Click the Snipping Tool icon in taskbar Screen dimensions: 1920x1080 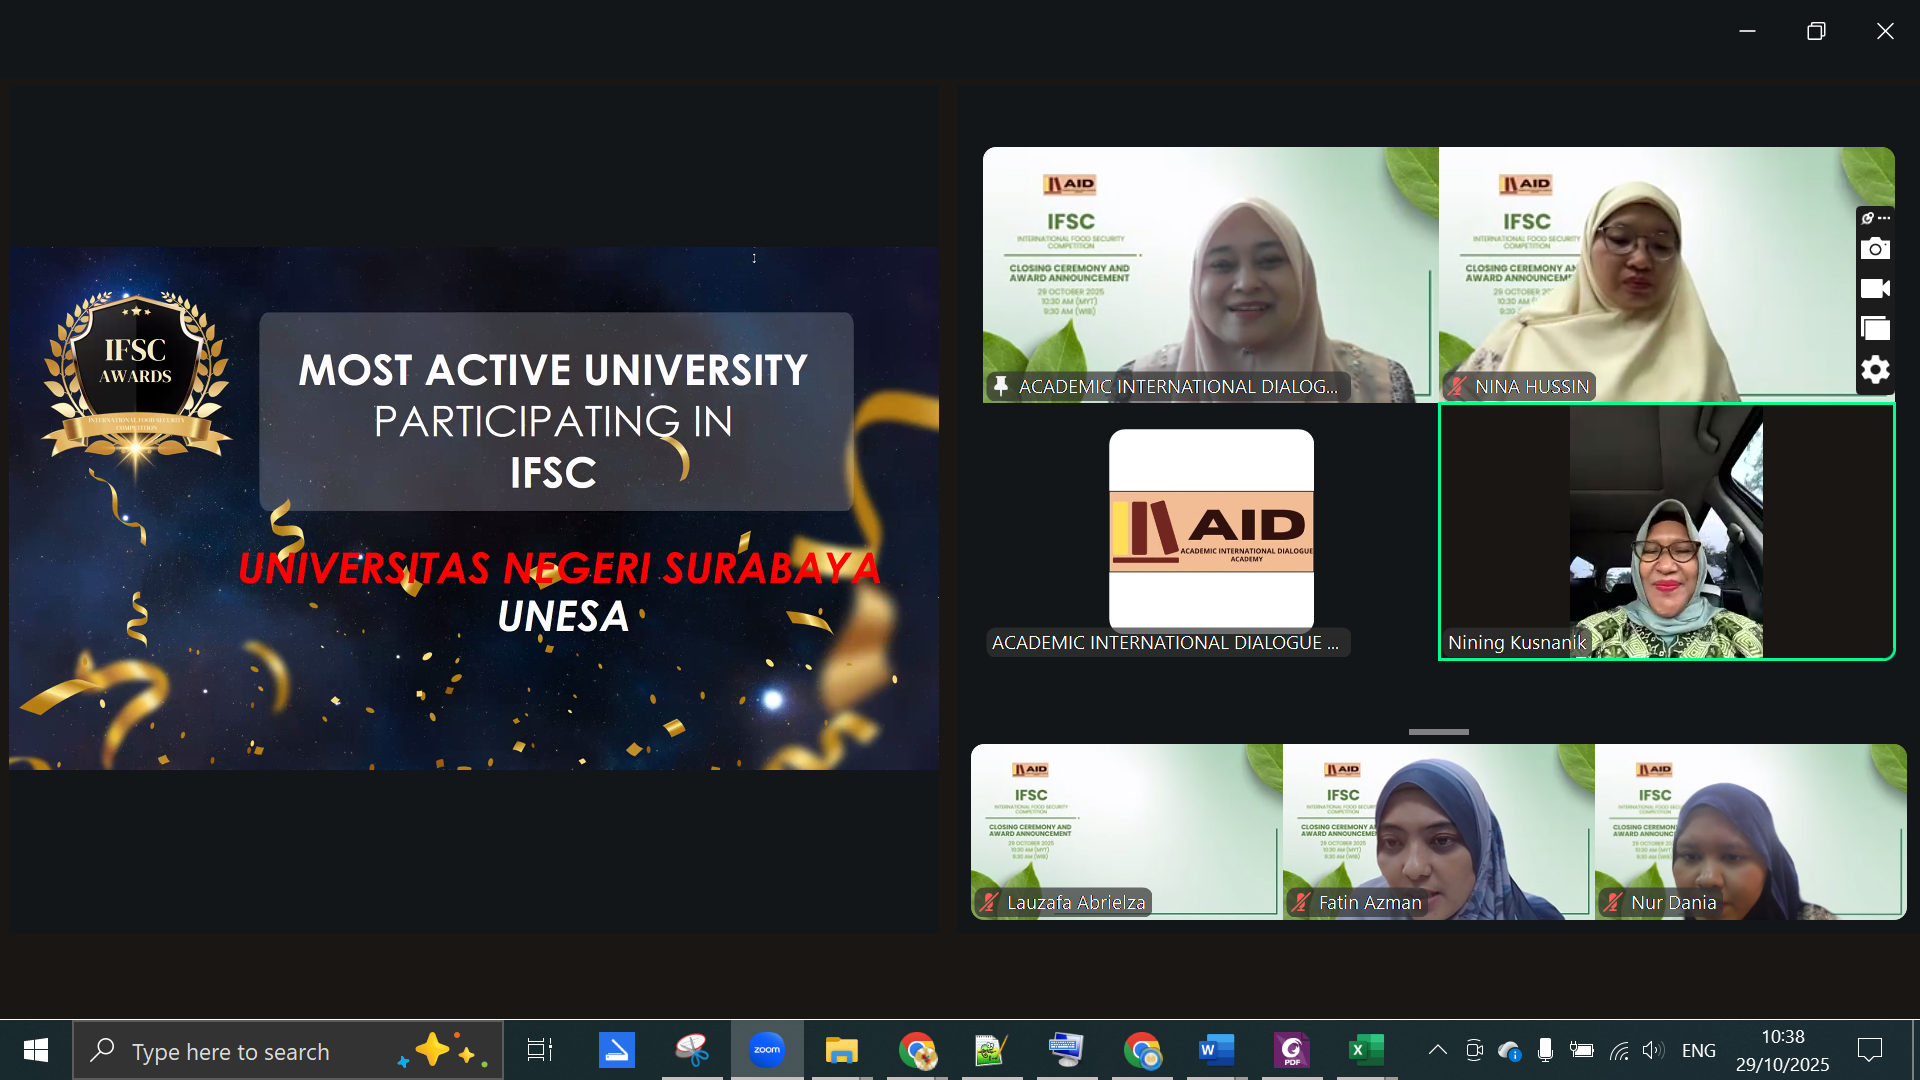(691, 1050)
